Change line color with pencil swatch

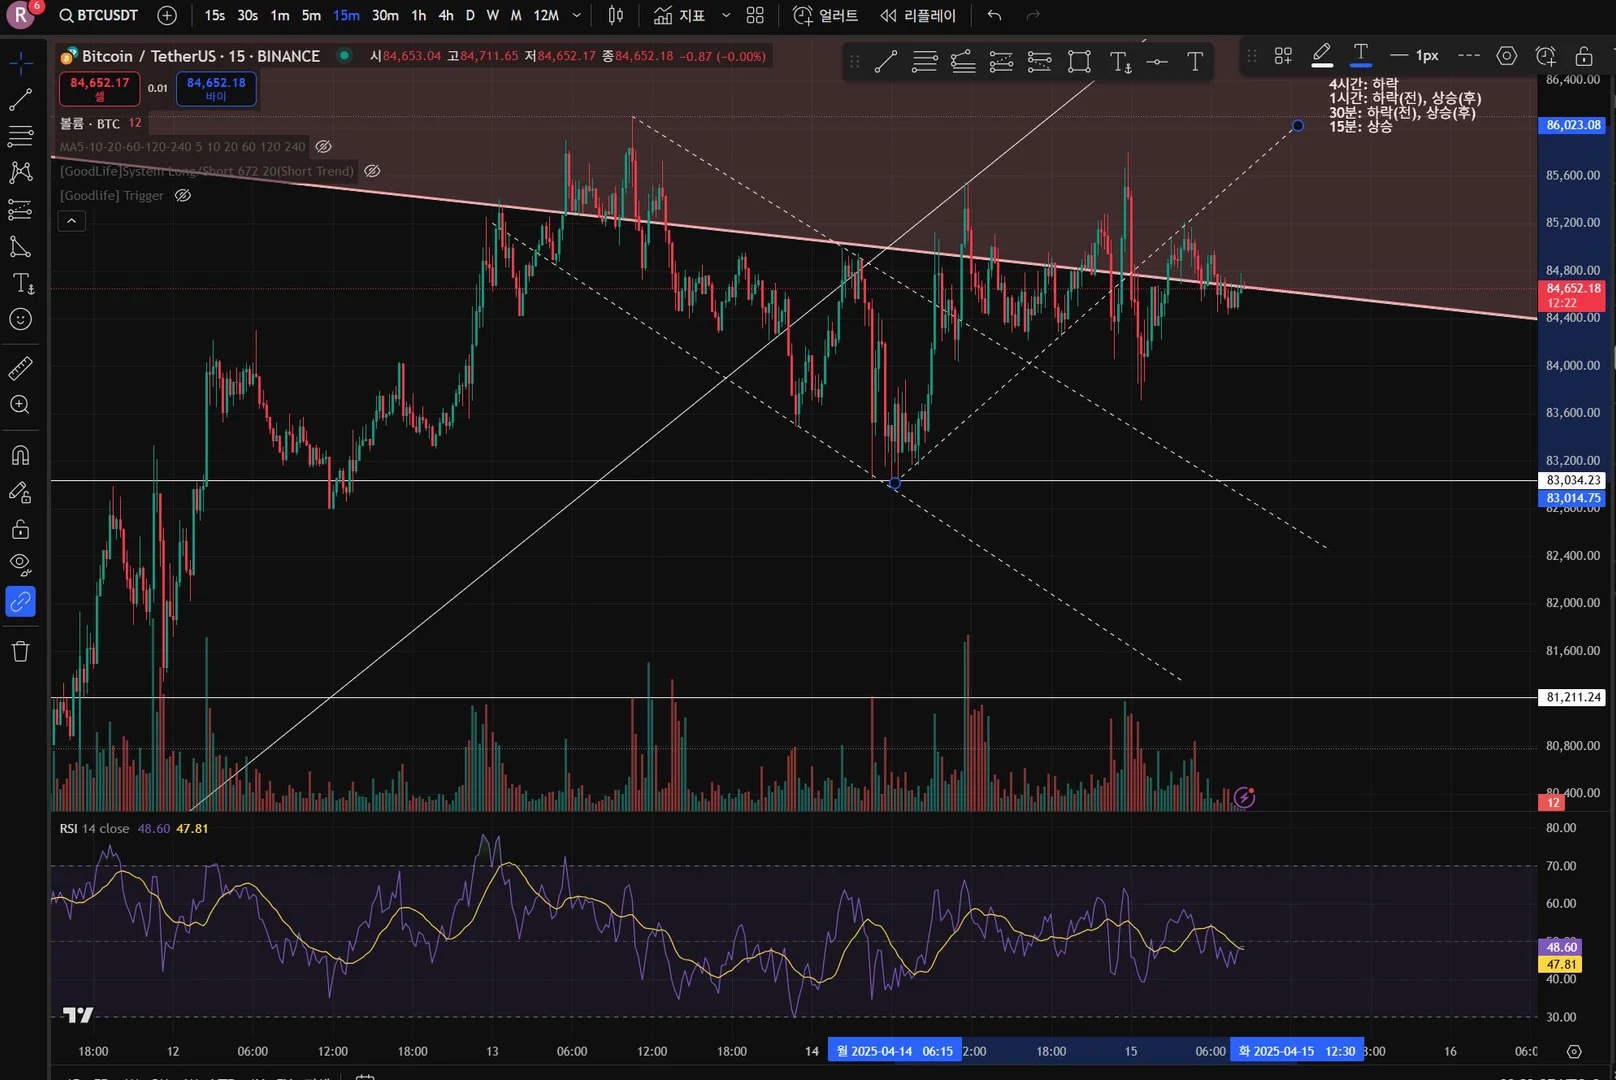click(1322, 56)
